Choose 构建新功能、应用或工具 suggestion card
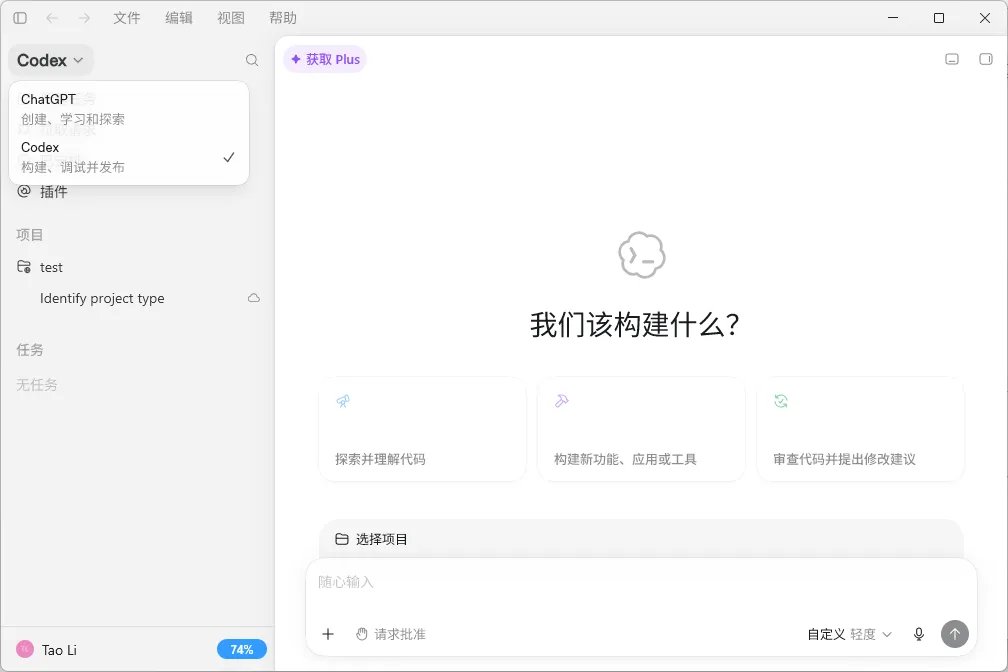This screenshot has height=672, width=1008. tap(641, 429)
